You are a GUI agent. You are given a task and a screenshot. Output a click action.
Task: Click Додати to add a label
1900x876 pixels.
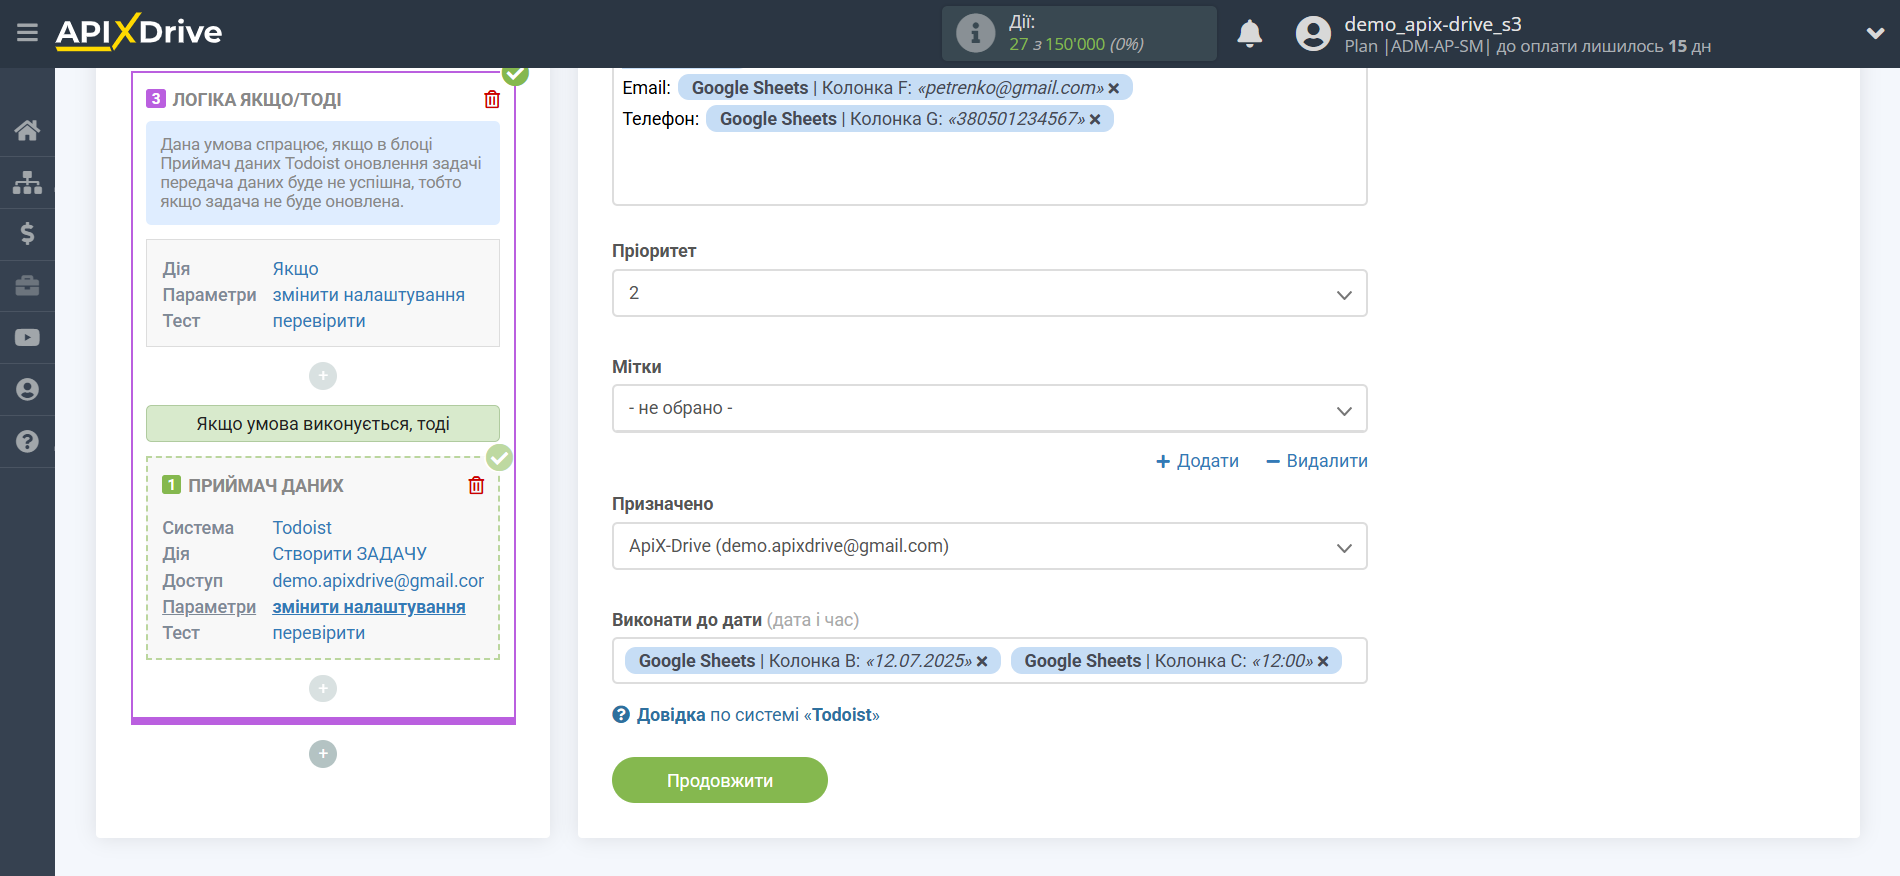1197,461
